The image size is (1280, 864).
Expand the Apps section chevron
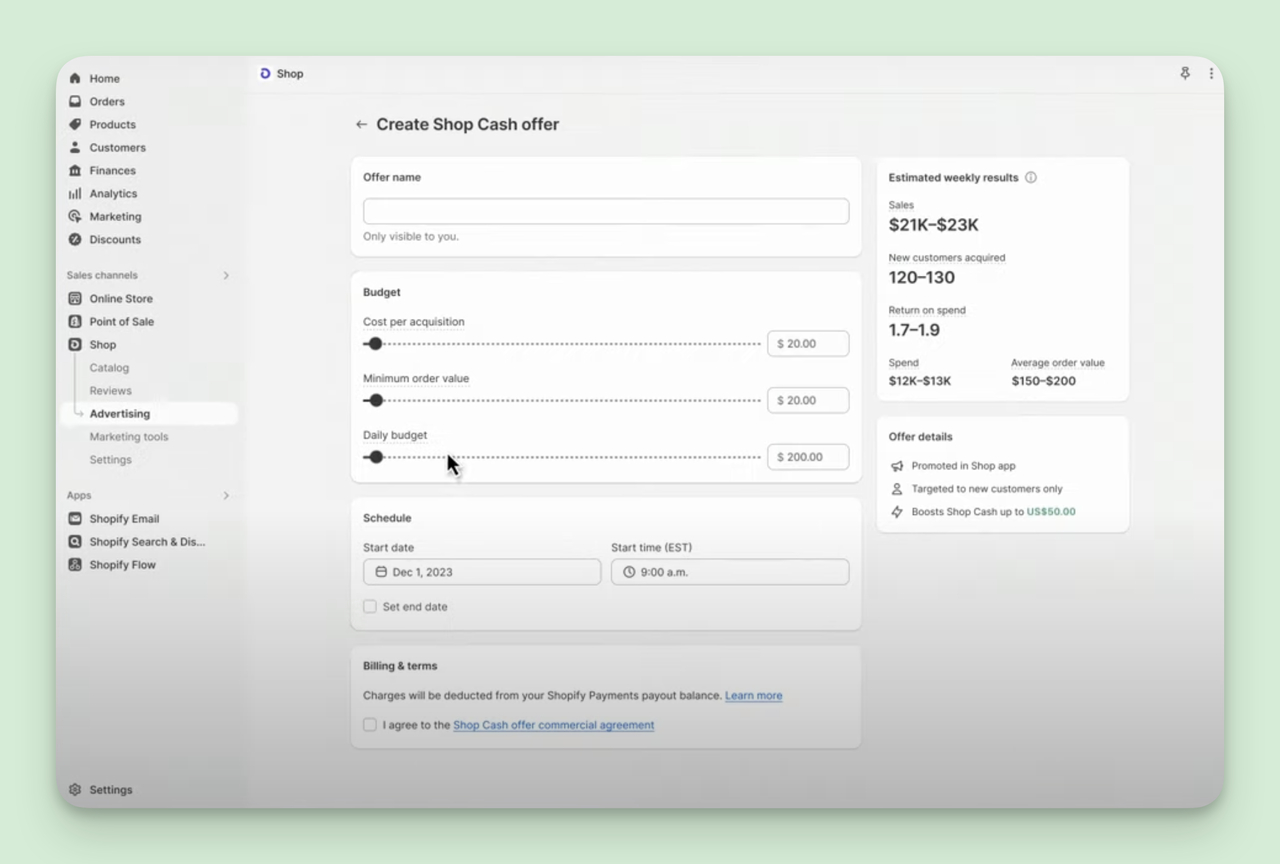(x=226, y=495)
